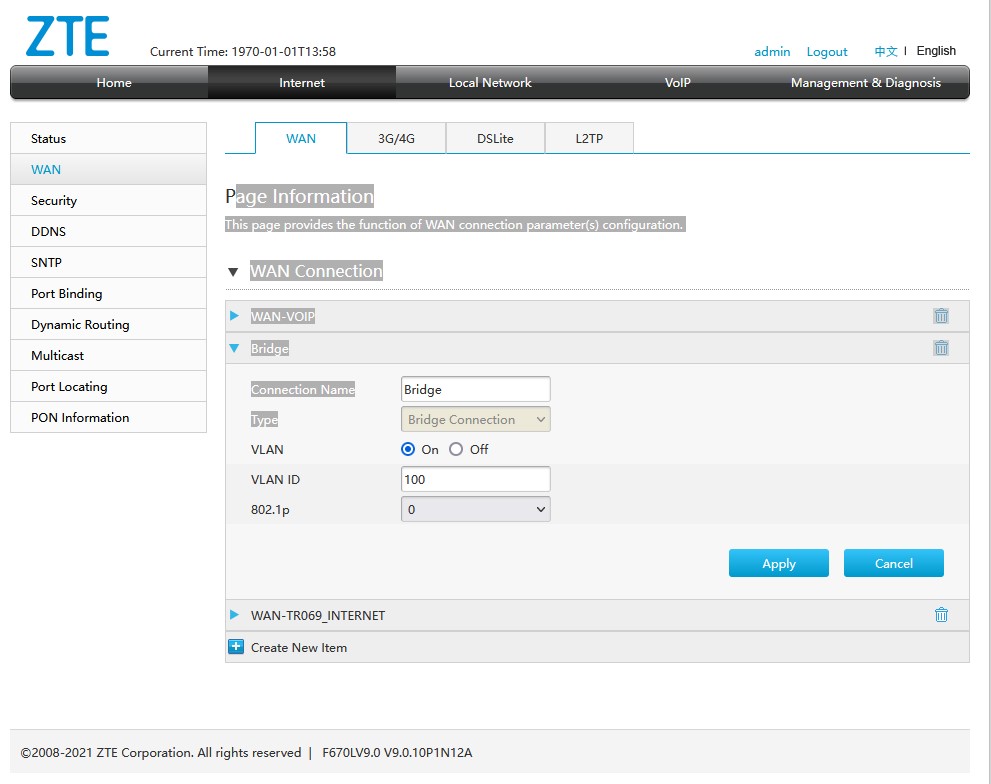991x784 pixels.
Task: Open Multicast in the sidebar
Action: (x=108, y=355)
